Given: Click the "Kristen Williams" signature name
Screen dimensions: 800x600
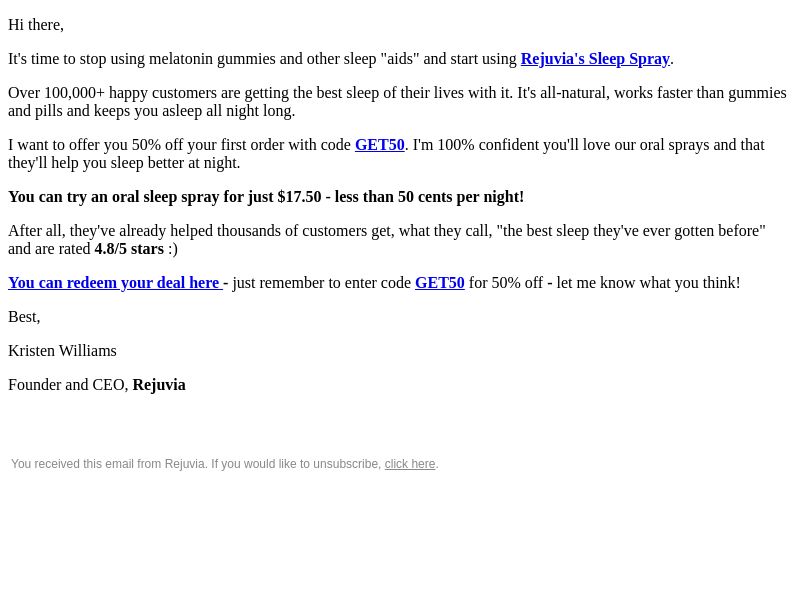Looking at the screenshot, I should 62,351.
